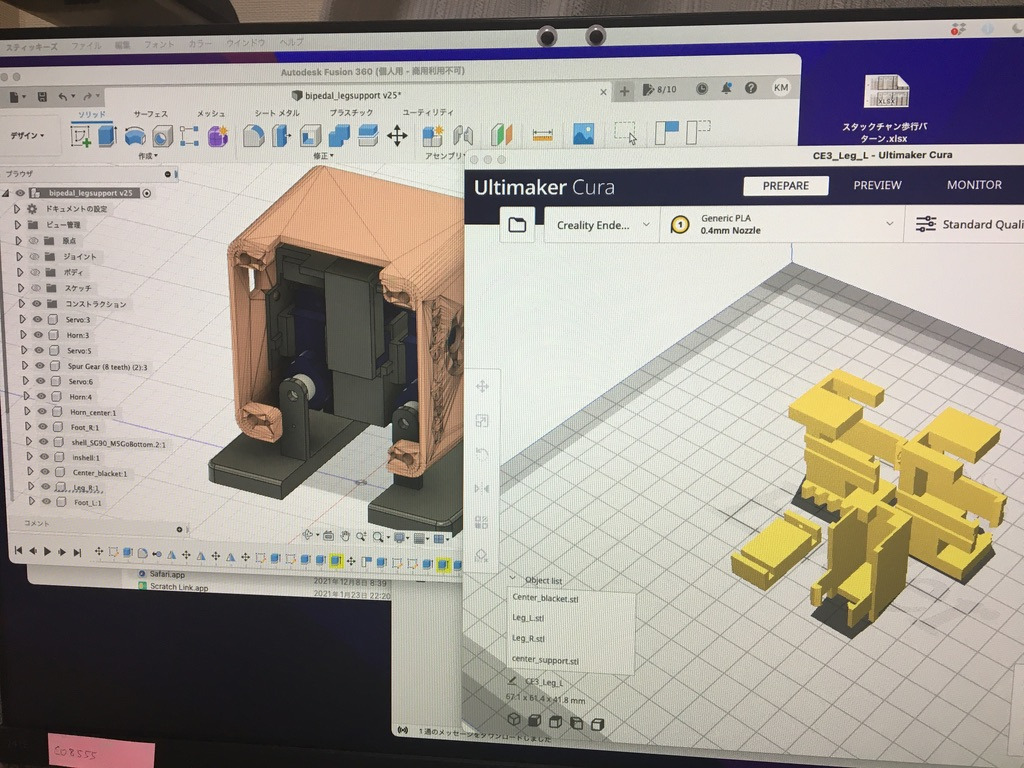Open the シート メタル tab in Fusion
Screen dimensions: 1024x768
click(277, 113)
